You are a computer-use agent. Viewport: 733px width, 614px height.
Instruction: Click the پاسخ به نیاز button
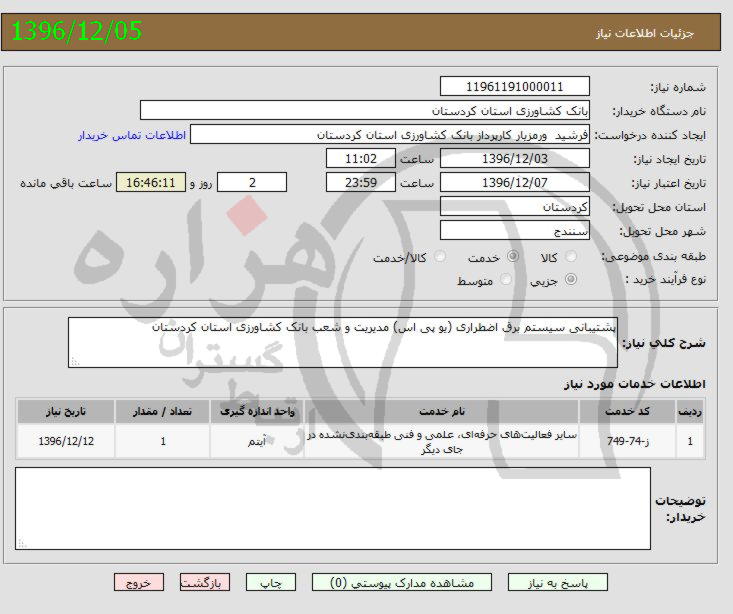[558, 583]
